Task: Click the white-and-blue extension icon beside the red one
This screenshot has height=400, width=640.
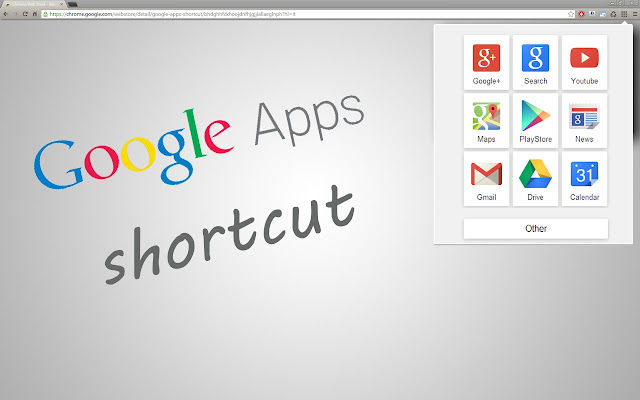Action: [x=592, y=14]
